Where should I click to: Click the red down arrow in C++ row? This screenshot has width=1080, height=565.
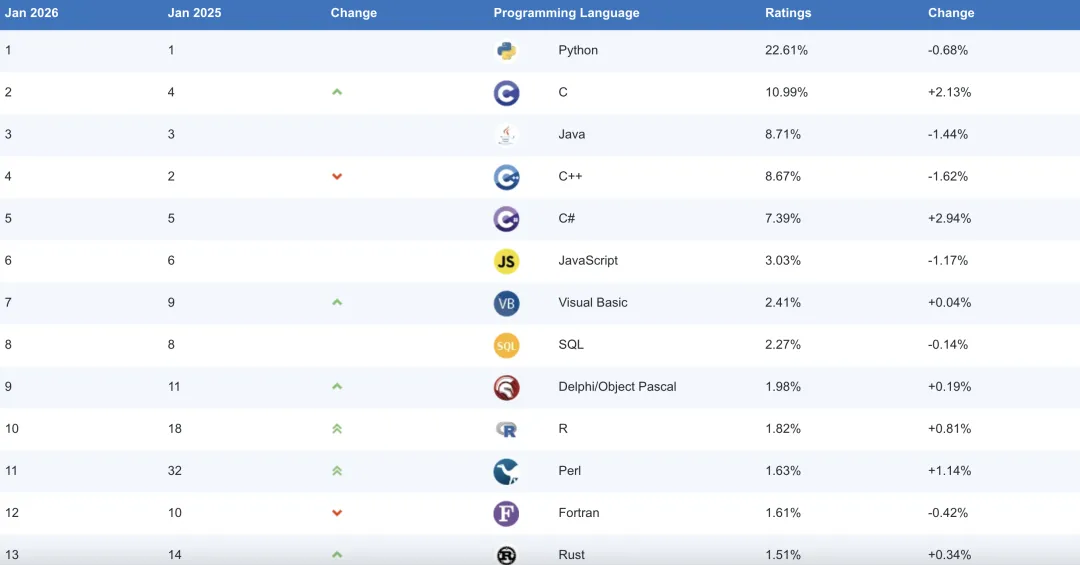tap(337, 176)
